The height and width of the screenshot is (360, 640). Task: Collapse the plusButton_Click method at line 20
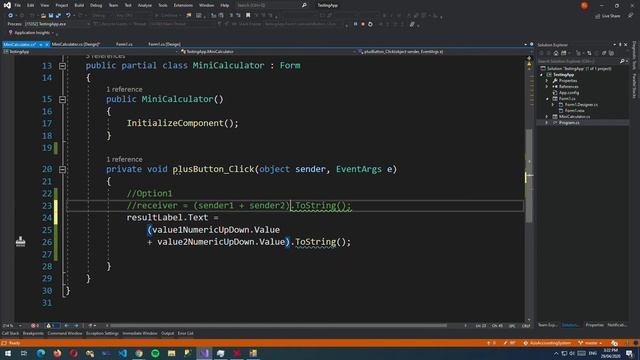pos(62,169)
